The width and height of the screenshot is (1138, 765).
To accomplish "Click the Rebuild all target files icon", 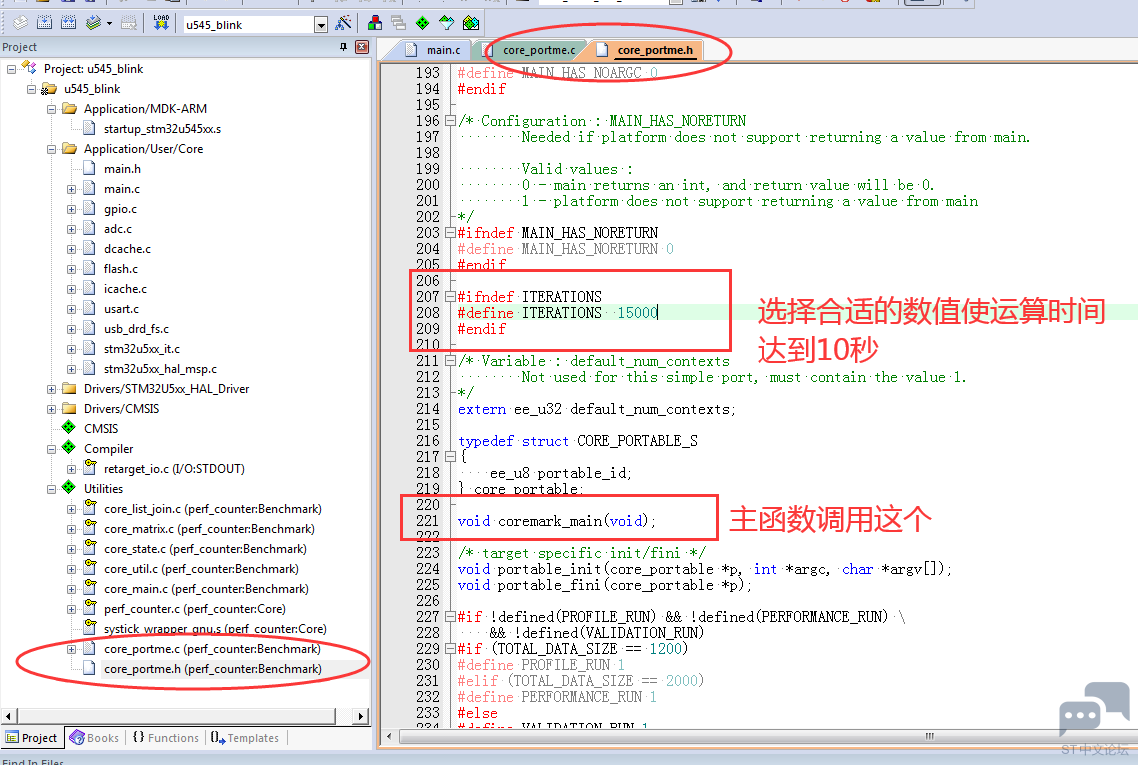I will [x=69, y=23].
